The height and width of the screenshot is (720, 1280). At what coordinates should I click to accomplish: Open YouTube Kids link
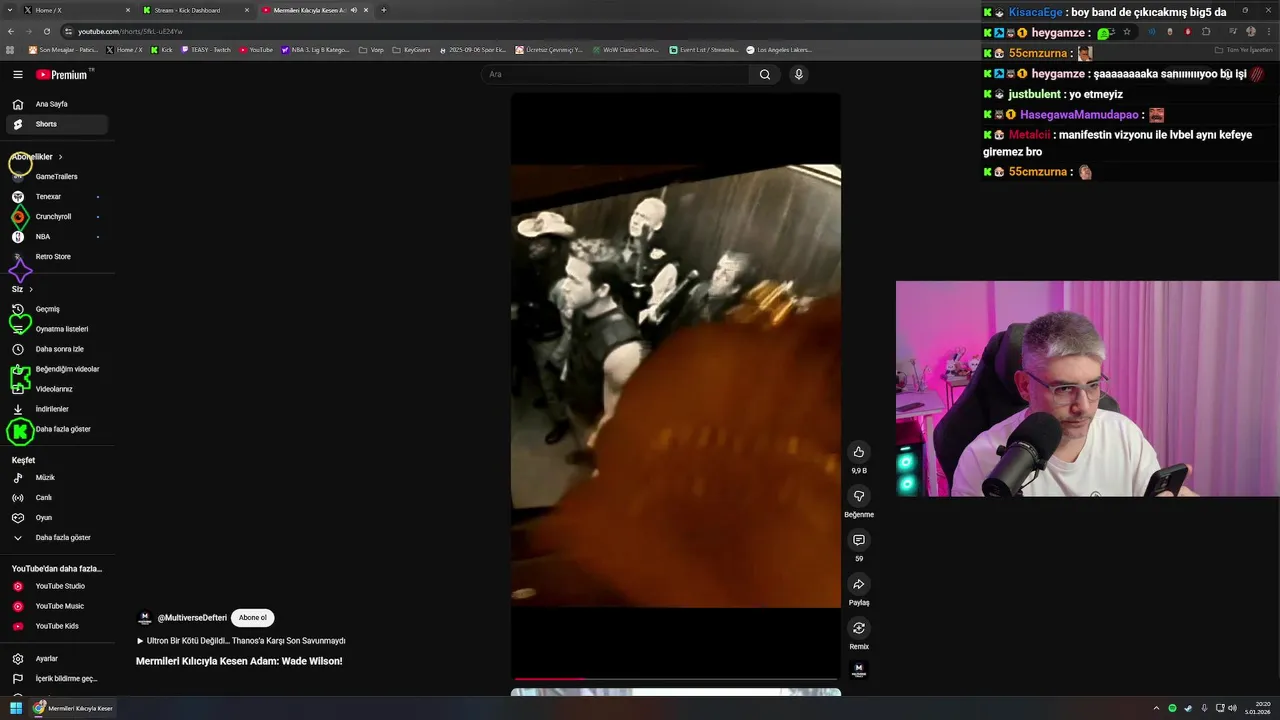[58, 626]
